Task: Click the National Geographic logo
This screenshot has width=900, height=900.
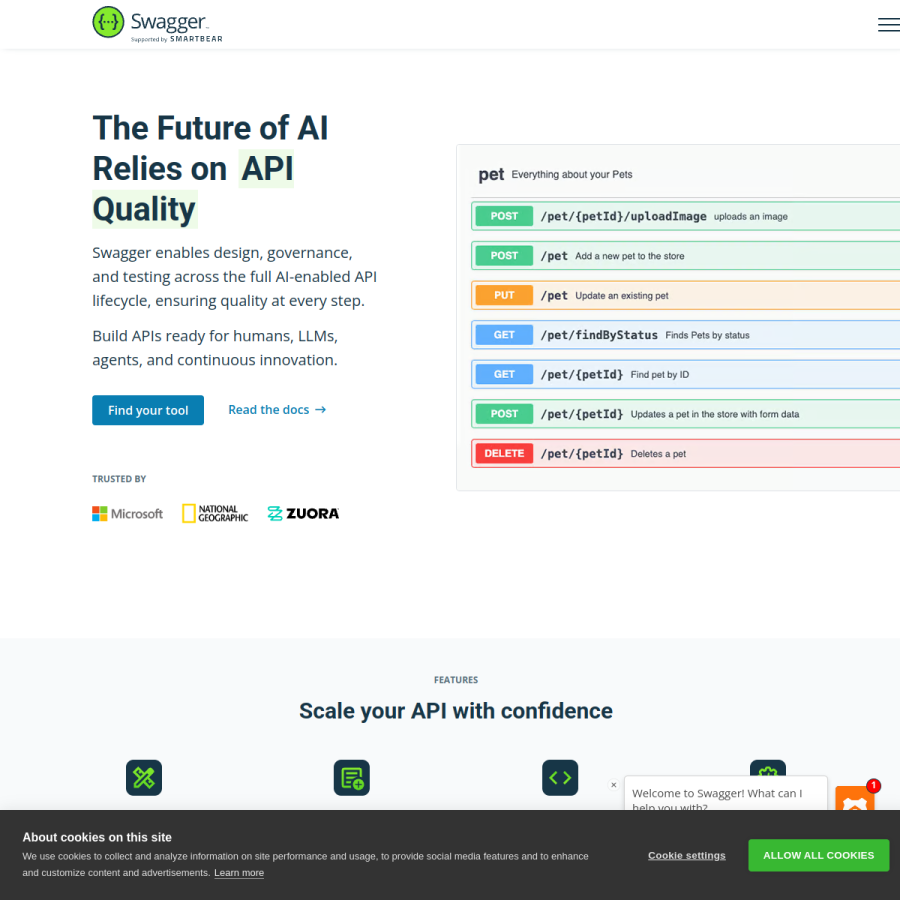Action: [215, 513]
